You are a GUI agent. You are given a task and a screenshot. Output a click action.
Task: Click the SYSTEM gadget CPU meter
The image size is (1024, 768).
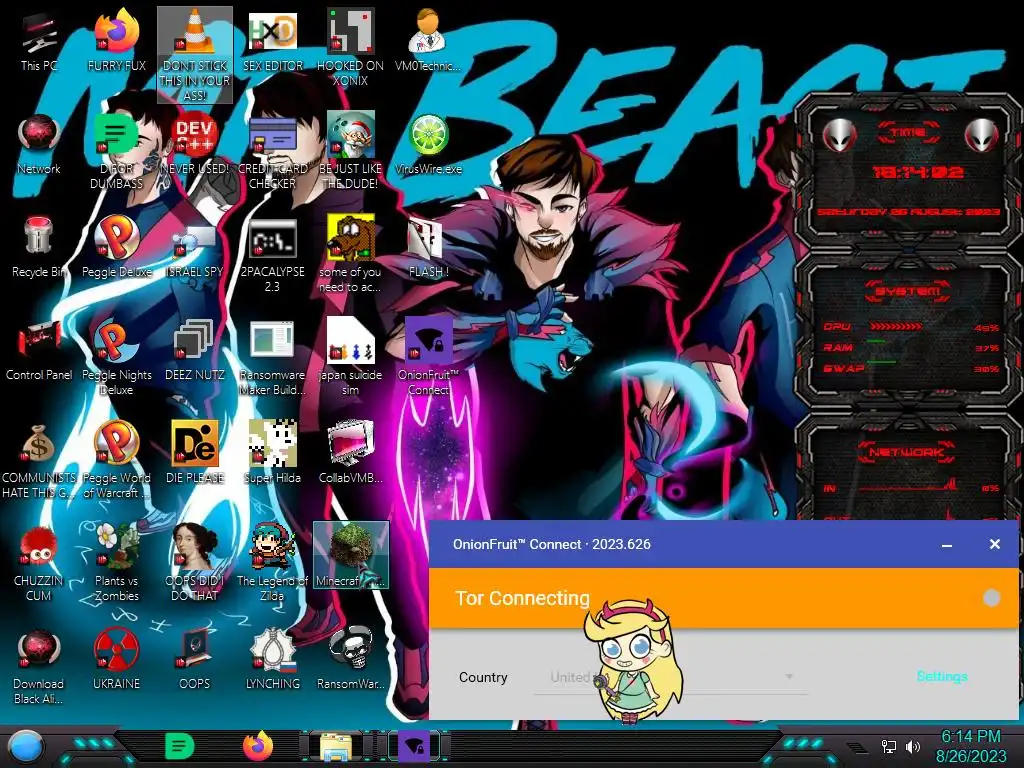coord(911,327)
